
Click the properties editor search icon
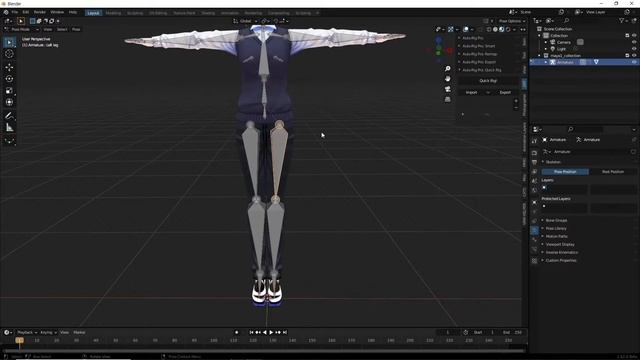pos(571,129)
